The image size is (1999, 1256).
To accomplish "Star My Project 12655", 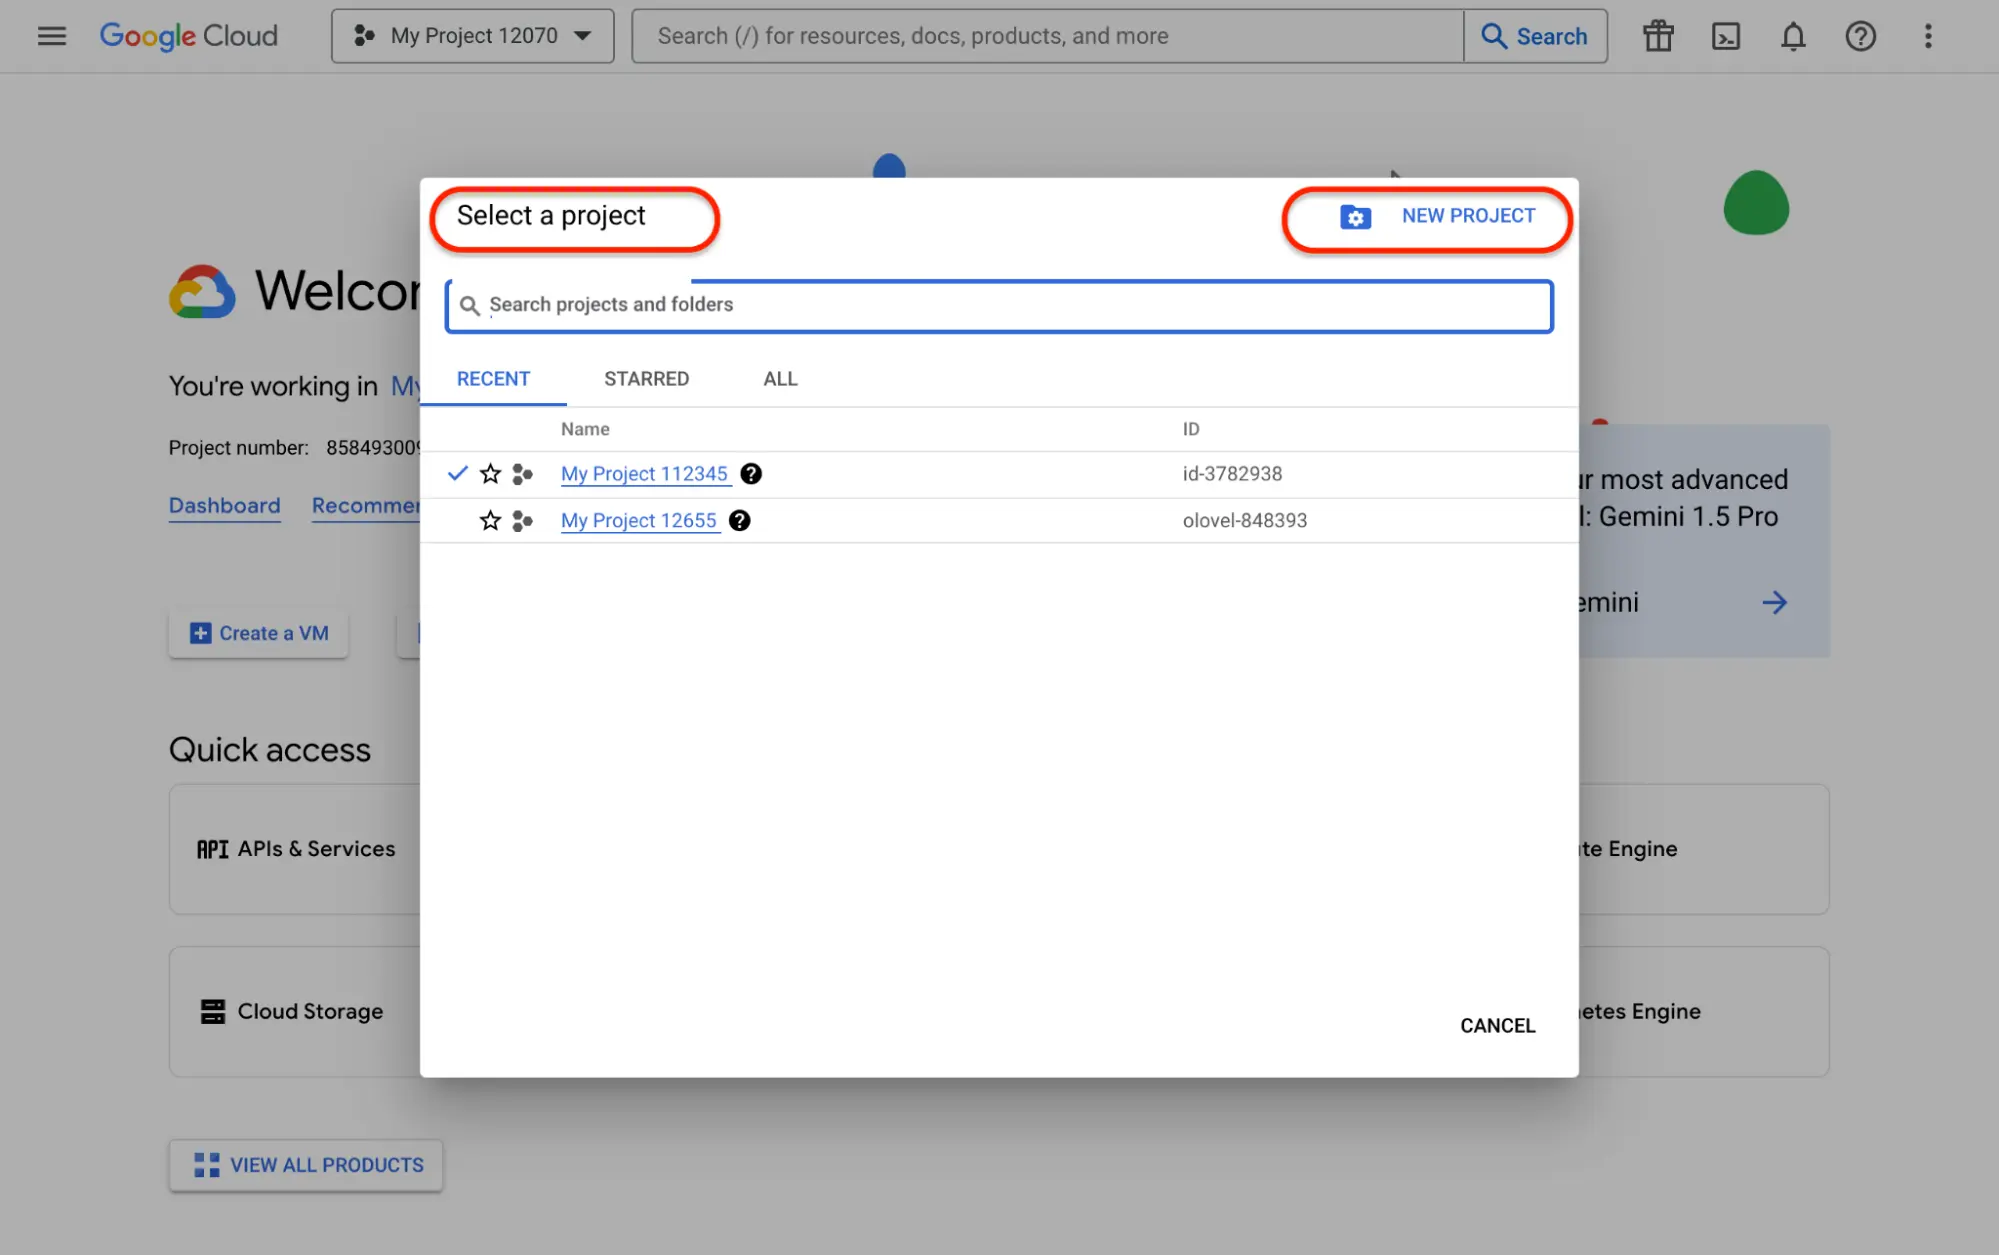I will click(x=490, y=521).
